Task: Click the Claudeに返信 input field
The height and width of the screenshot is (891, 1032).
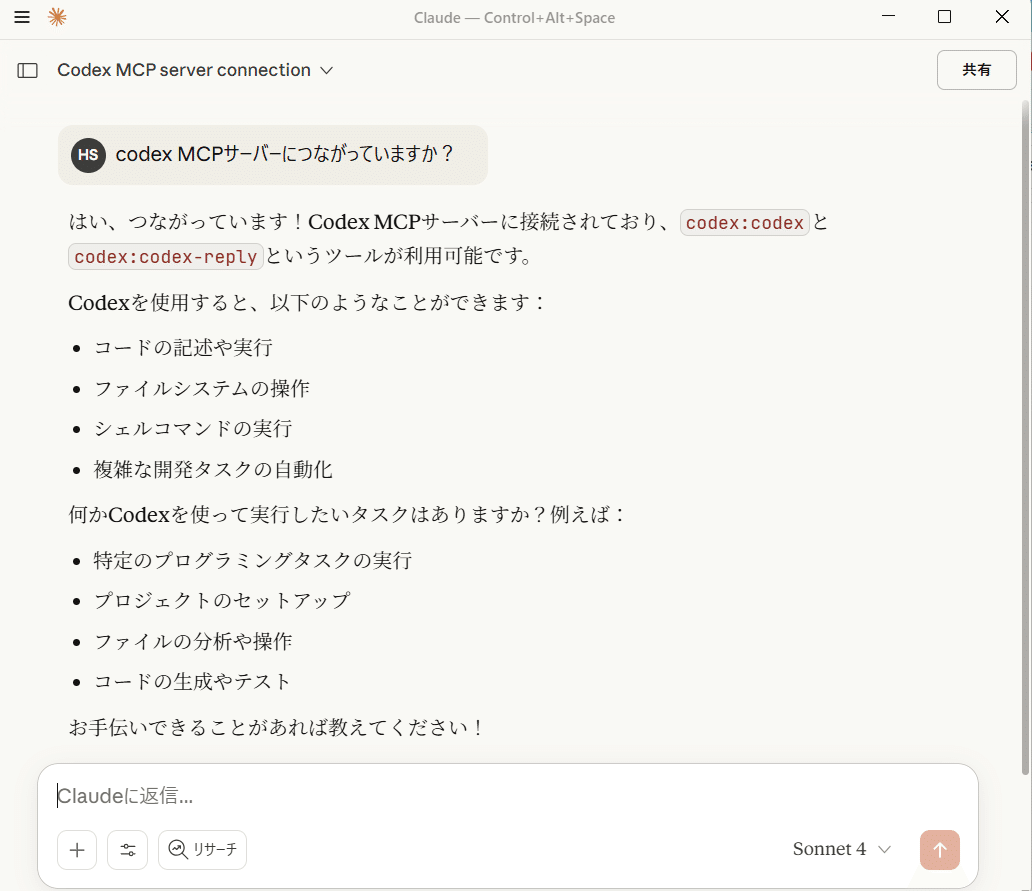Action: click(300, 796)
